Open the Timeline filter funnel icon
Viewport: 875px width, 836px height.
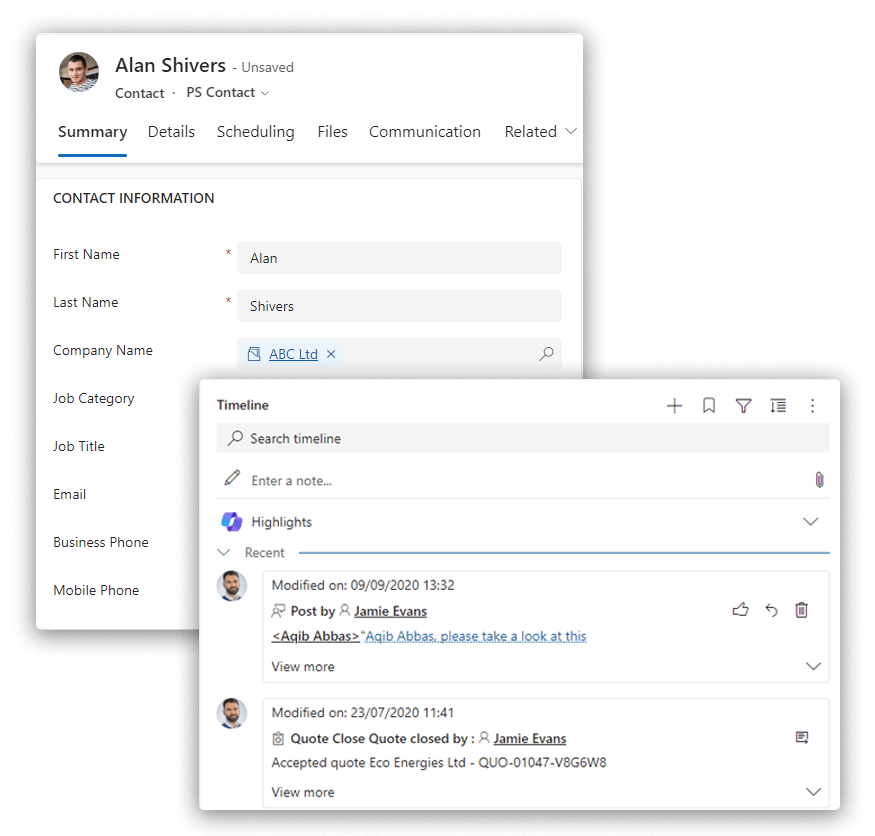(x=743, y=405)
